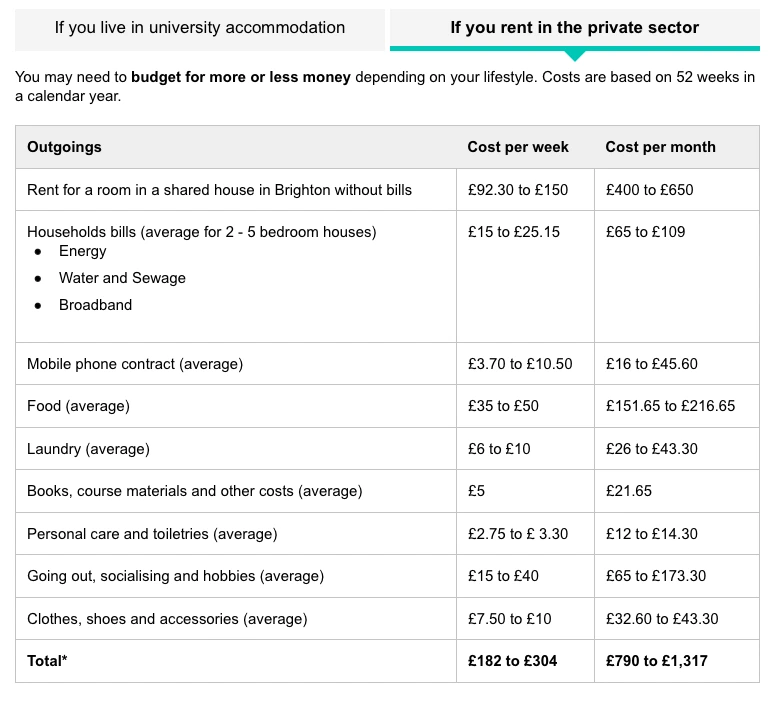Click the Cost per week column header
Image resolution: width=779 pixels, height=703 pixels.
[x=518, y=147]
